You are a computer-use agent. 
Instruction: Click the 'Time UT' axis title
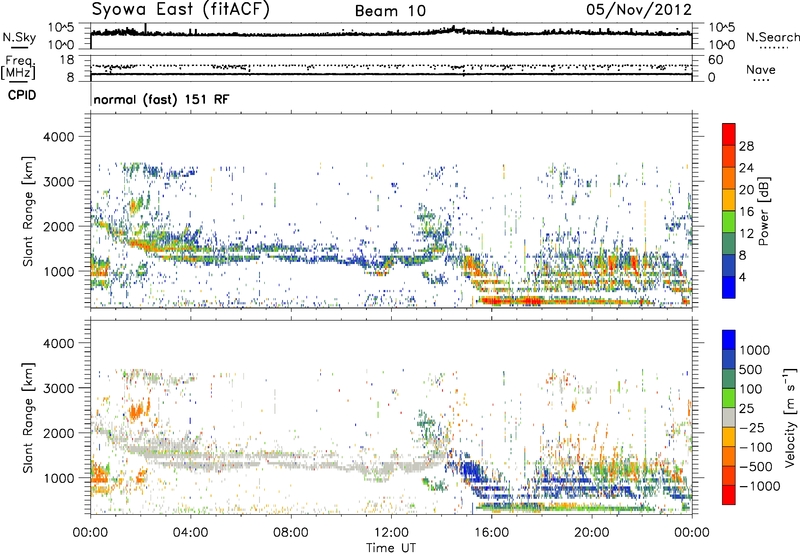click(391, 548)
